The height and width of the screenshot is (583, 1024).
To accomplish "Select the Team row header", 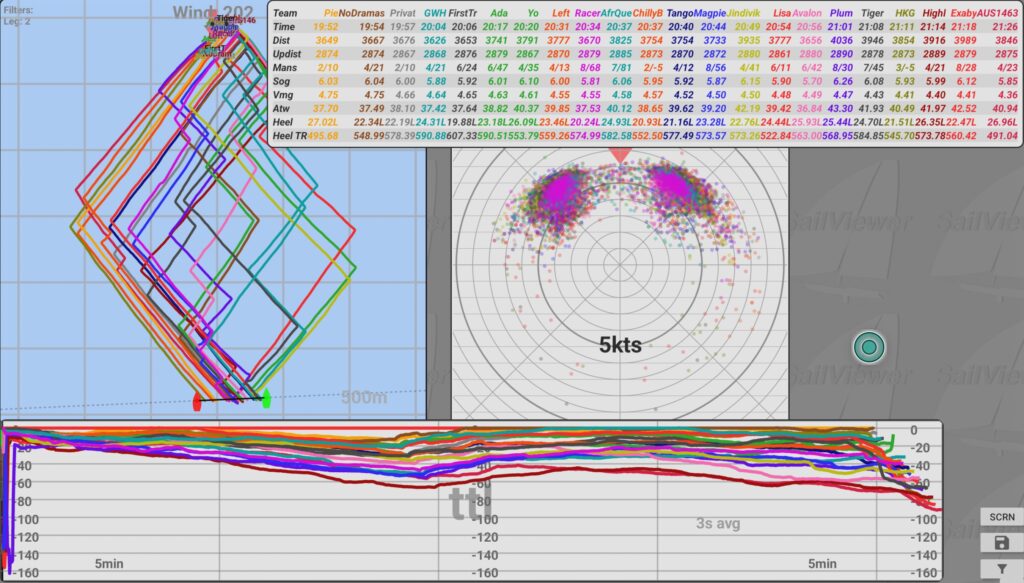I will click(x=285, y=13).
